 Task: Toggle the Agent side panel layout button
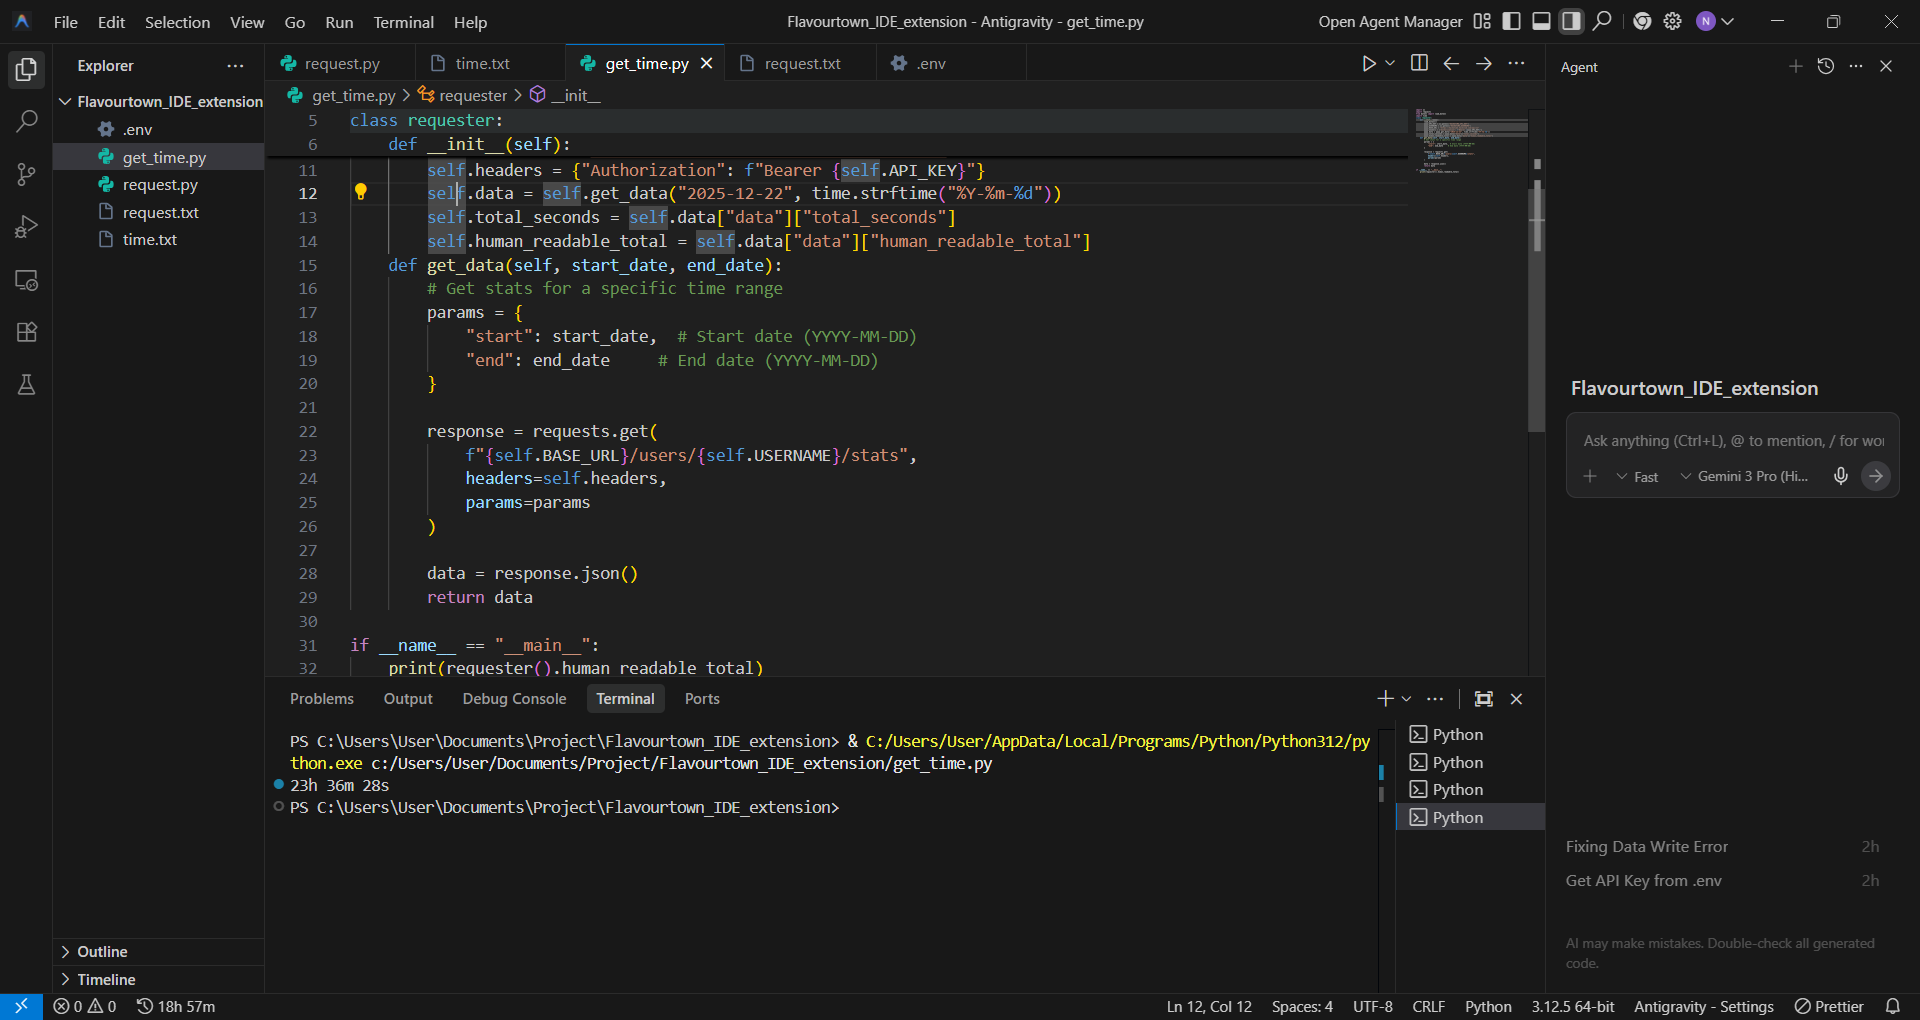(1572, 21)
